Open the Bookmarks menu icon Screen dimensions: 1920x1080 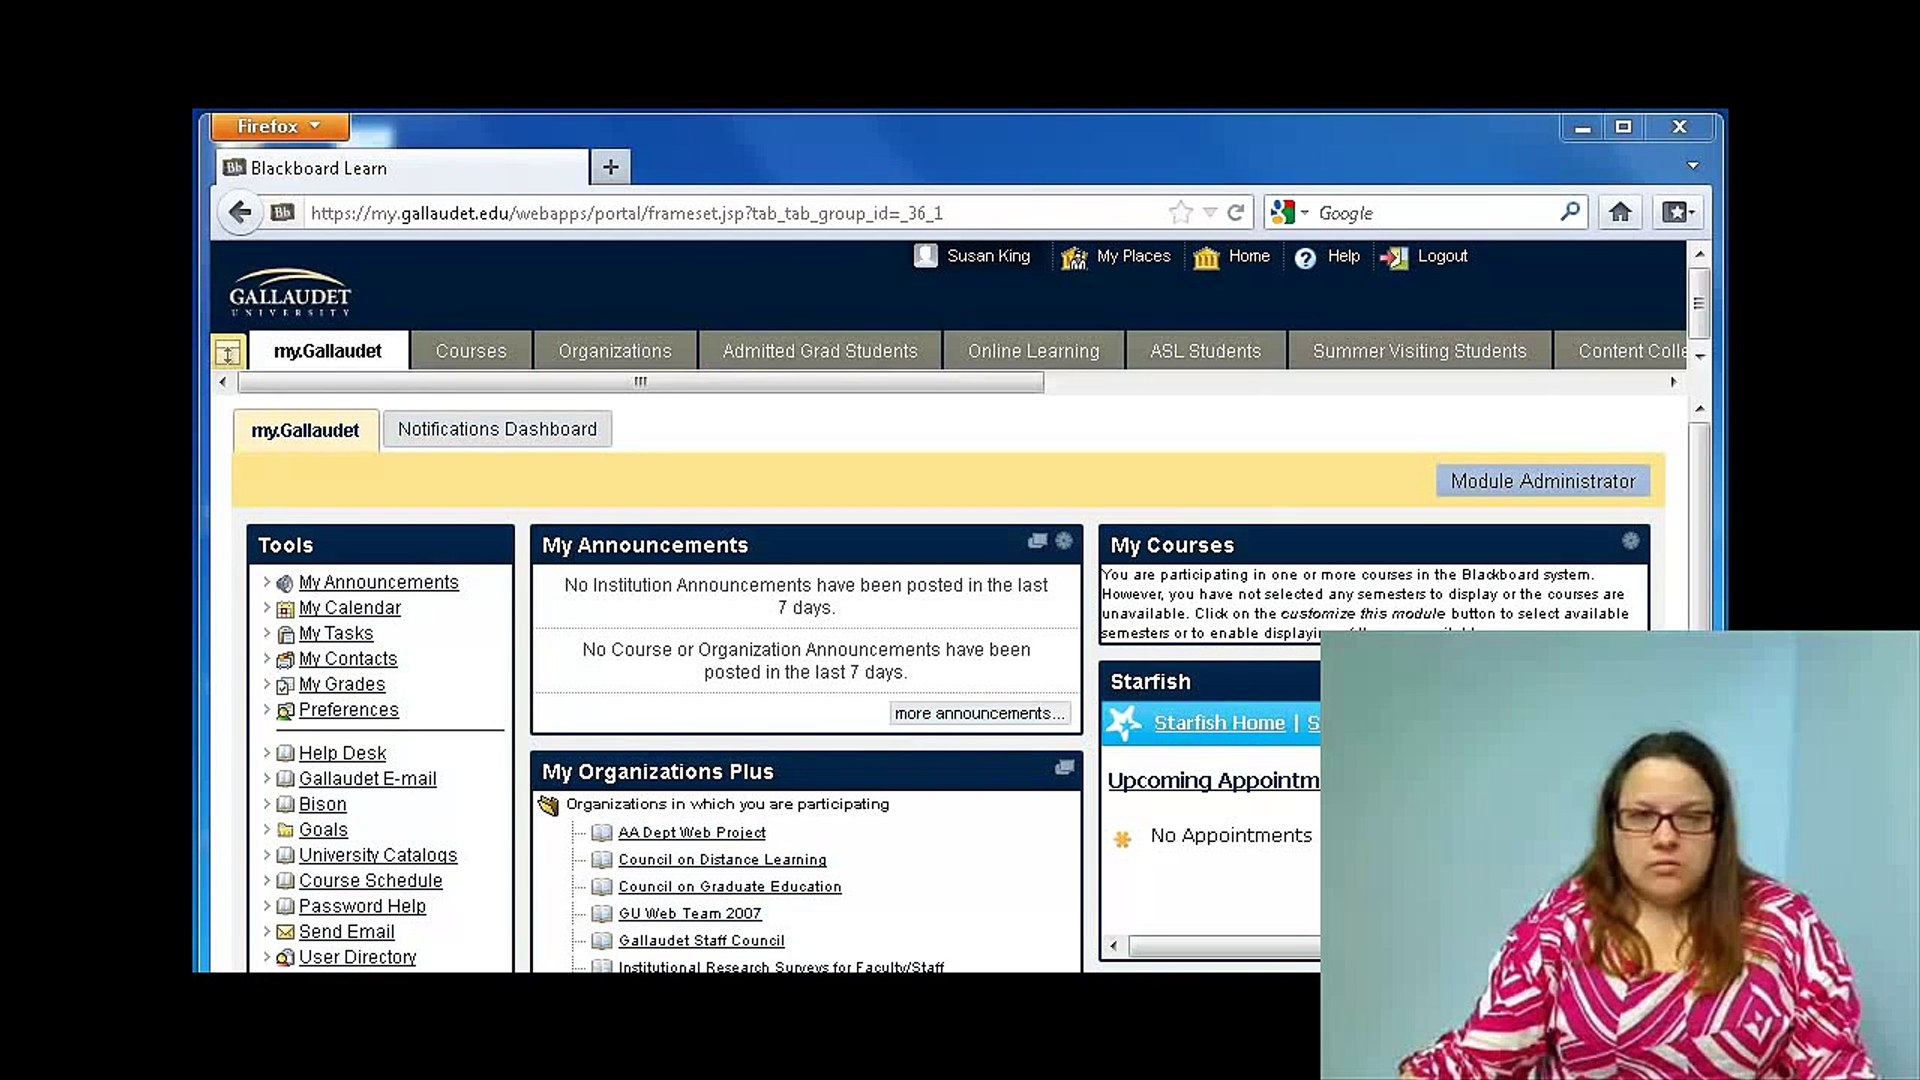tap(1678, 212)
